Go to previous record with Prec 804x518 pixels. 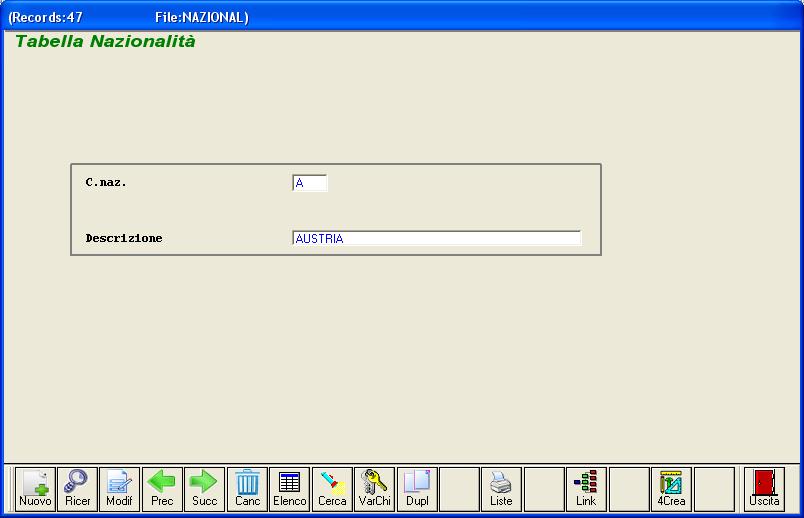pos(162,489)
